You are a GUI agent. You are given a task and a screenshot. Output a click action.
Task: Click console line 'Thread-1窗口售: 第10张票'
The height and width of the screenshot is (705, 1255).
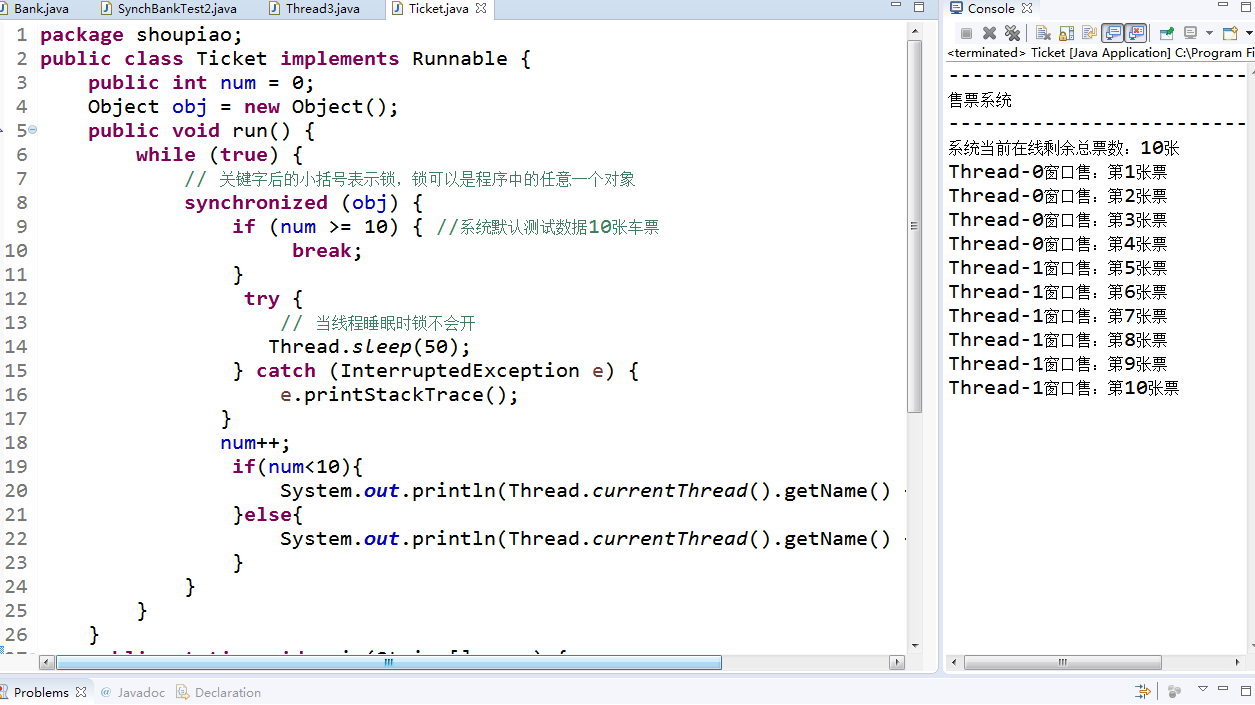pos(1064,388)
